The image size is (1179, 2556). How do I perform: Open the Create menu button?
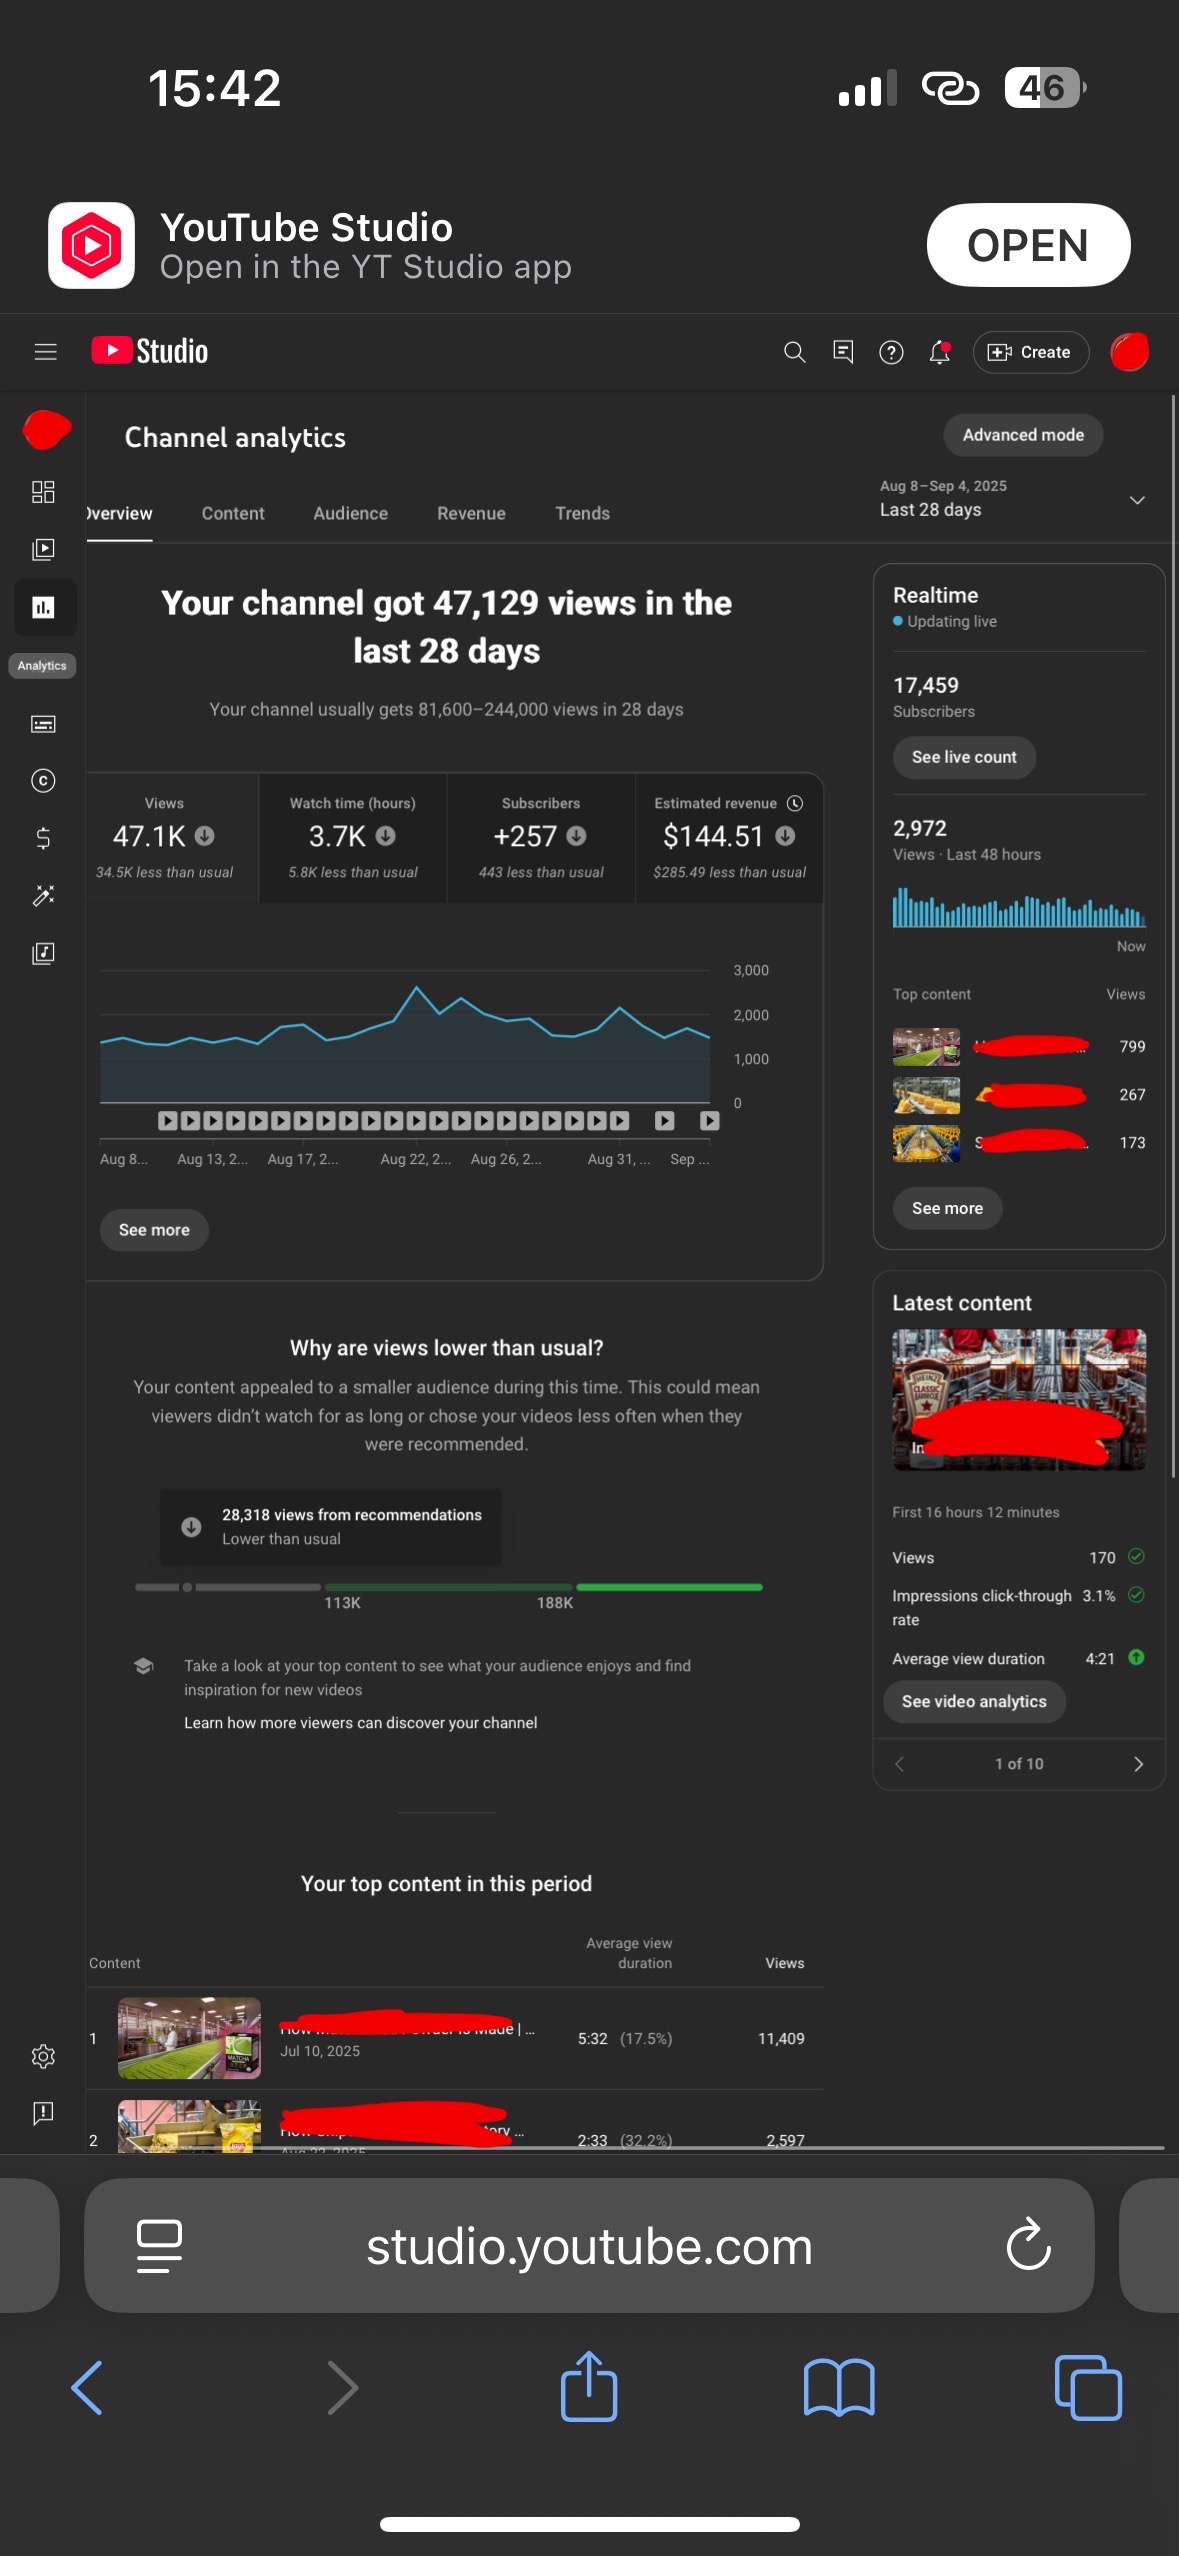tap(1030, 352)
